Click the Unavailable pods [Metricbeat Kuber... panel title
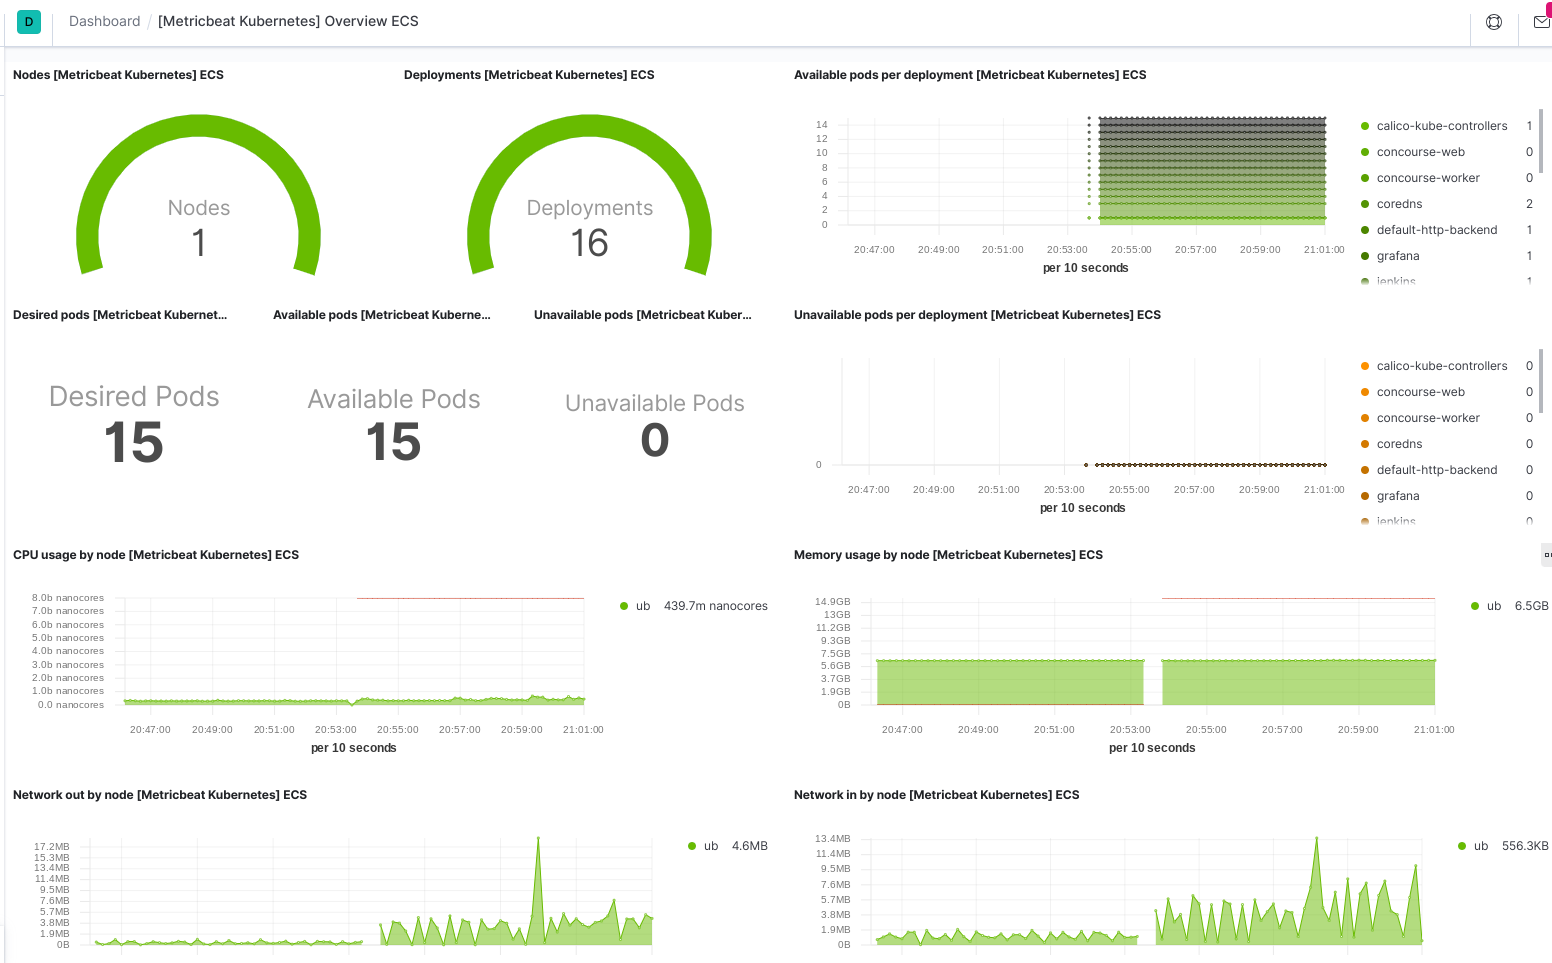Viewport: 1552px width, 963px height. pyautogui.click(x=643, y=315)
